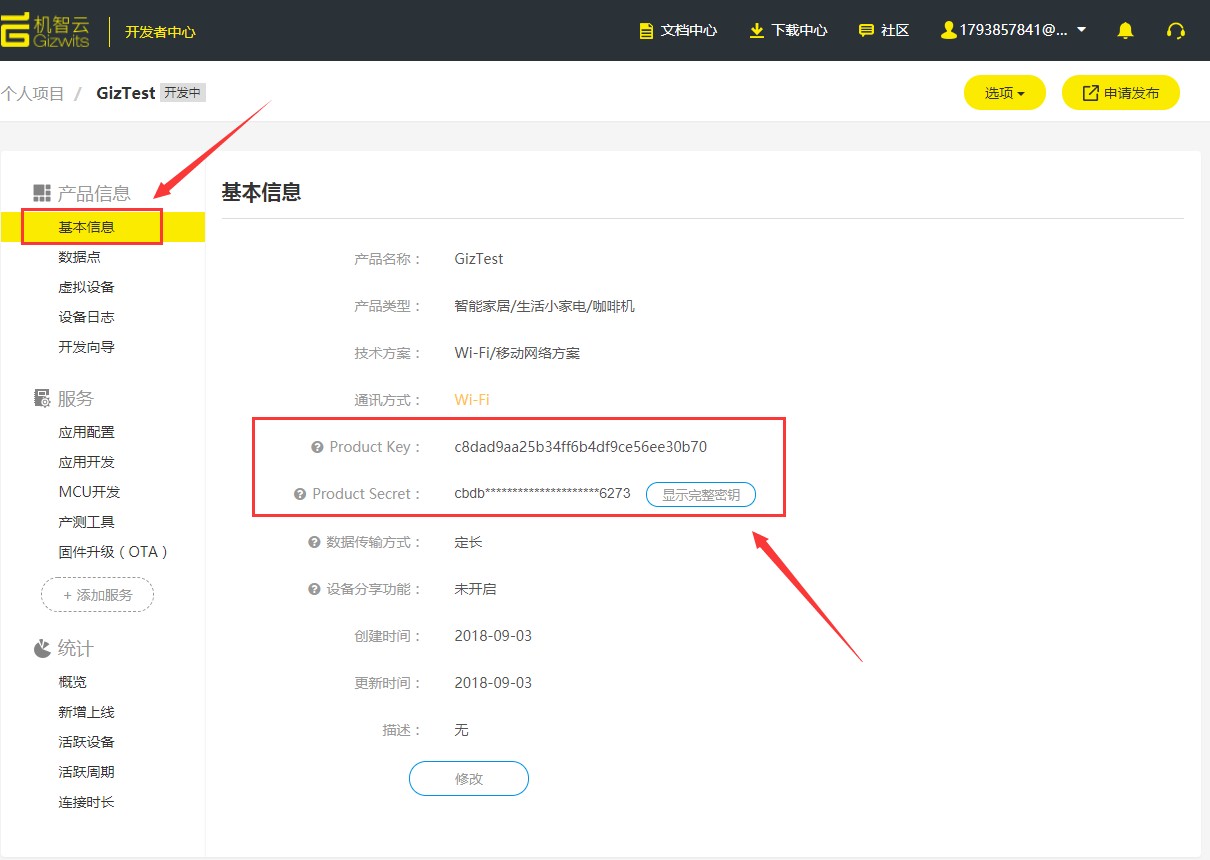This screenshot has width=1210, height=860.
Task: Click the notification bell icon
Action: [x=1125, y=30]
